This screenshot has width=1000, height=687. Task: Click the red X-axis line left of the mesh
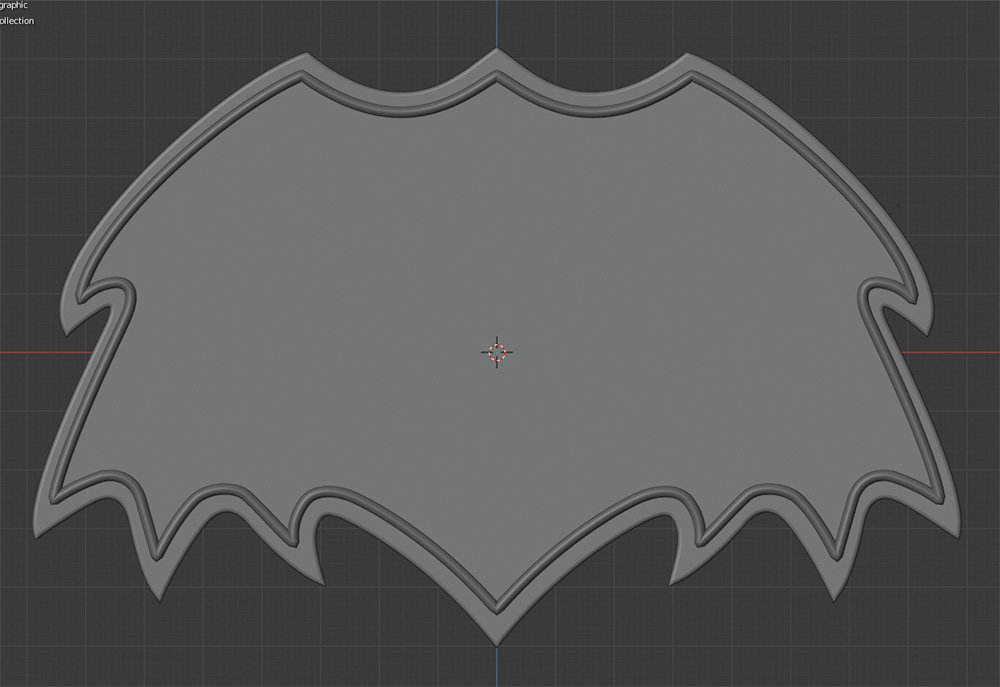(30, 352)
